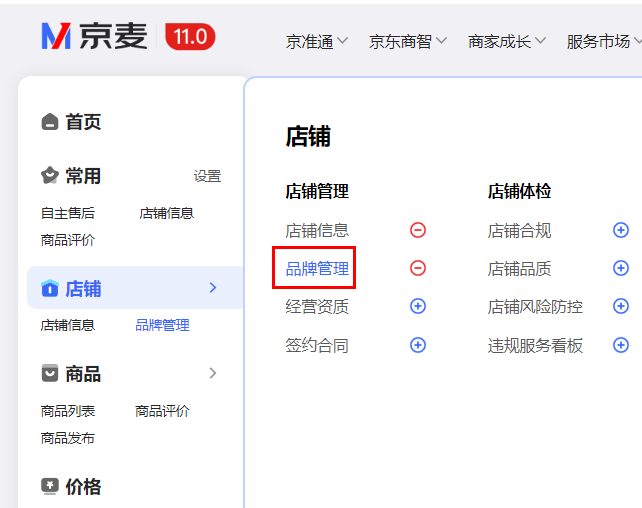This screenshot has width=642, height=508.
Task: Open 商品发布 in the sidebar
Action: pos(68,438)
